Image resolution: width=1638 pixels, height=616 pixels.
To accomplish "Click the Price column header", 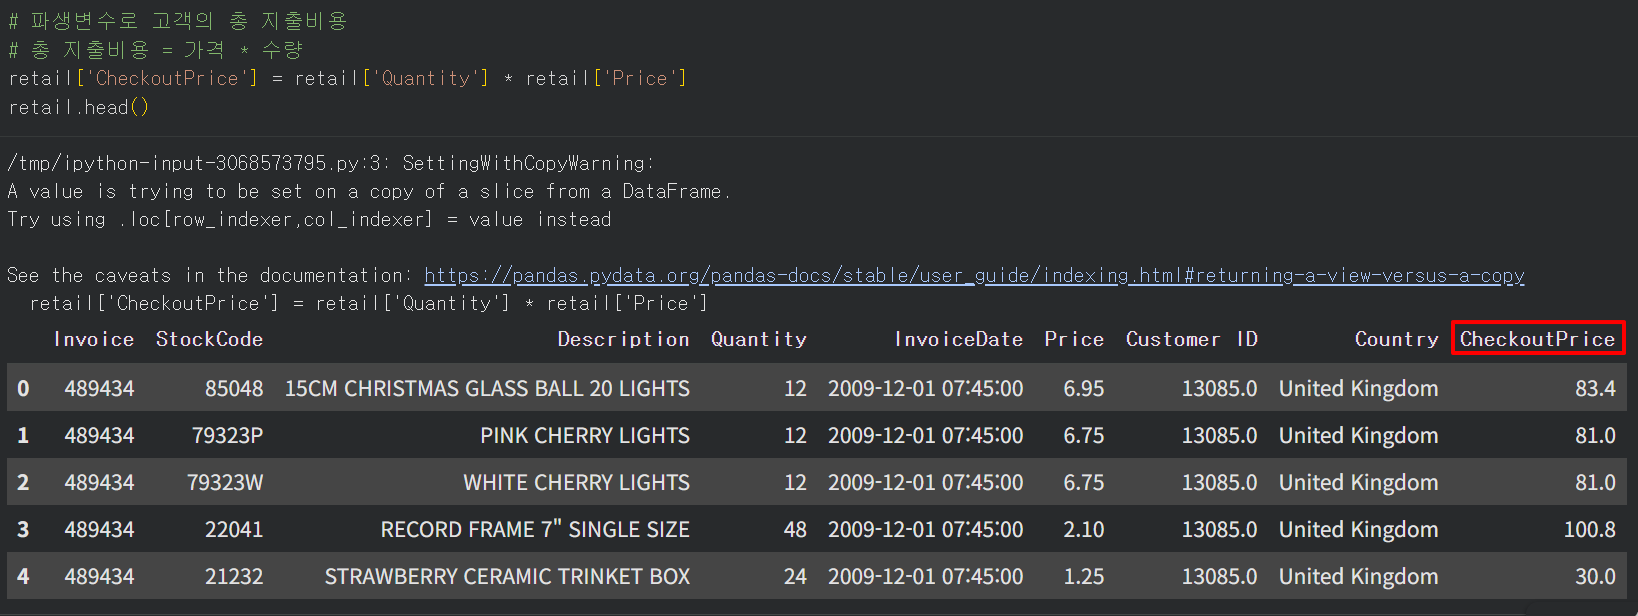I will [1074, 339].
